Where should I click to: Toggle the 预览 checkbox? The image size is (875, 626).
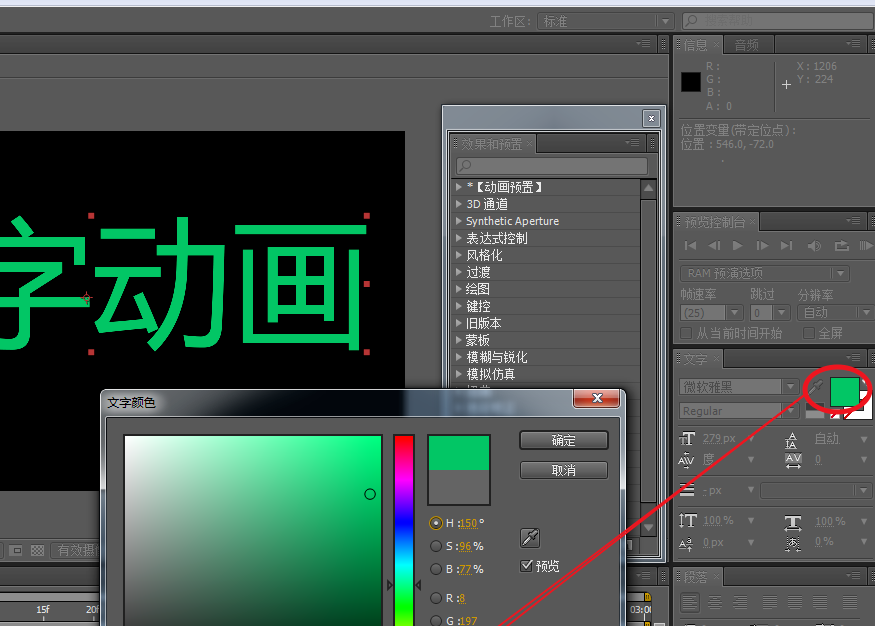tap(526, 566)
